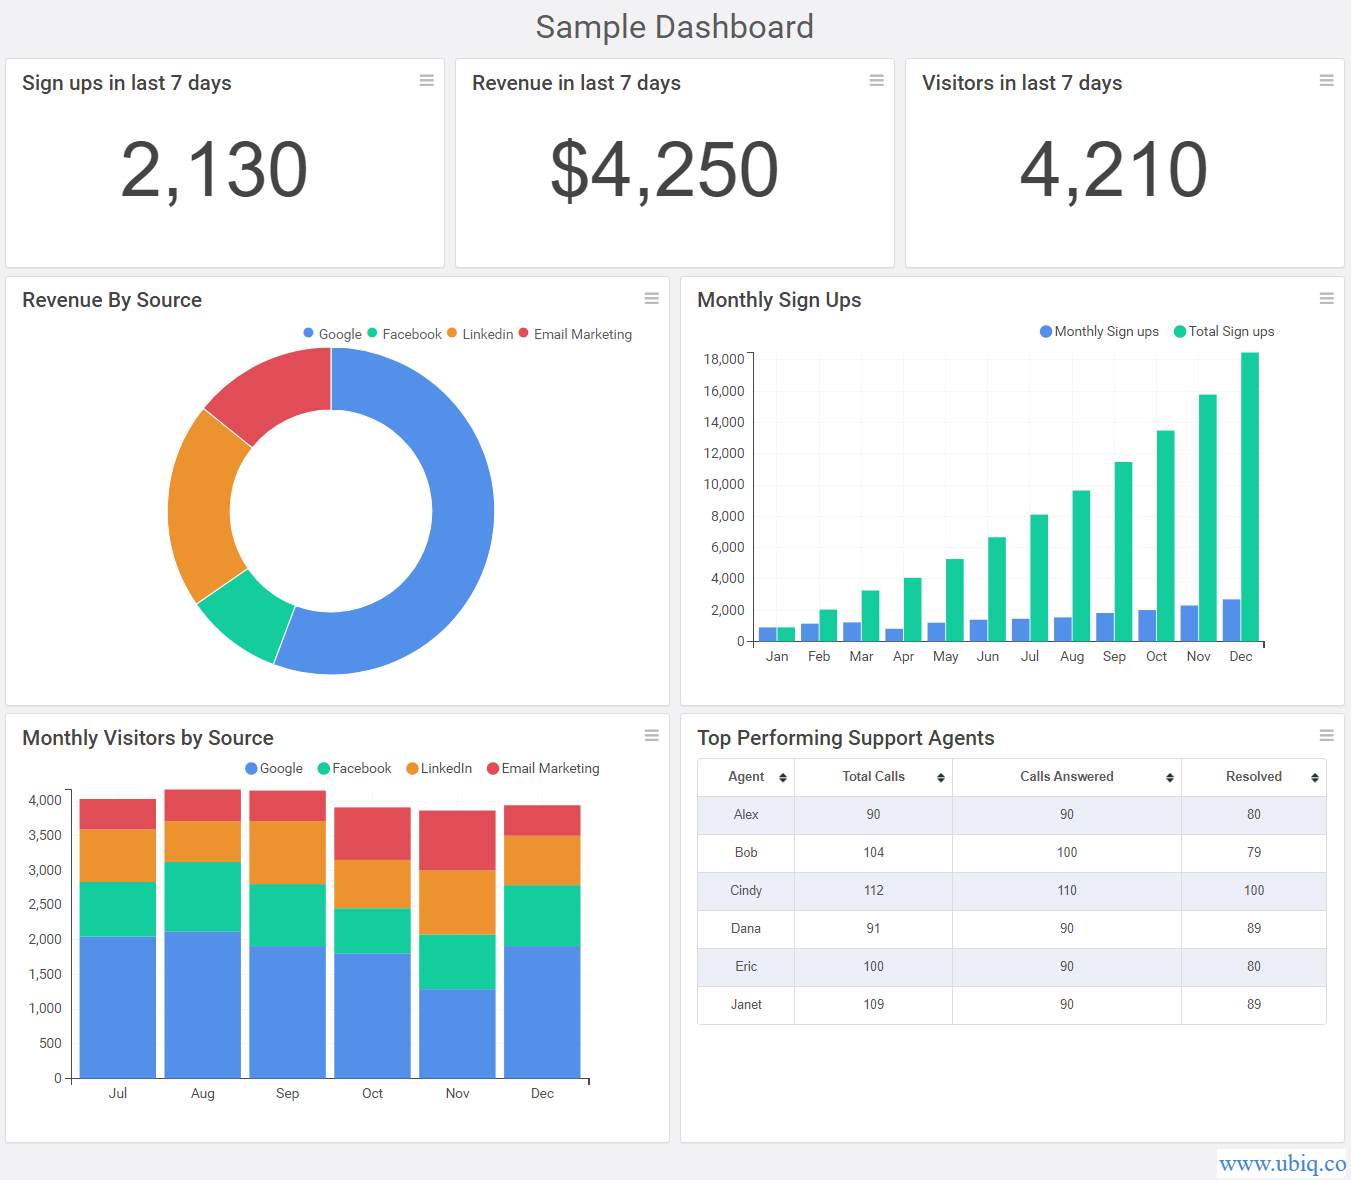
Task: Toggle the Google series in Revenue By Source legend
Action: pos(331,333)
